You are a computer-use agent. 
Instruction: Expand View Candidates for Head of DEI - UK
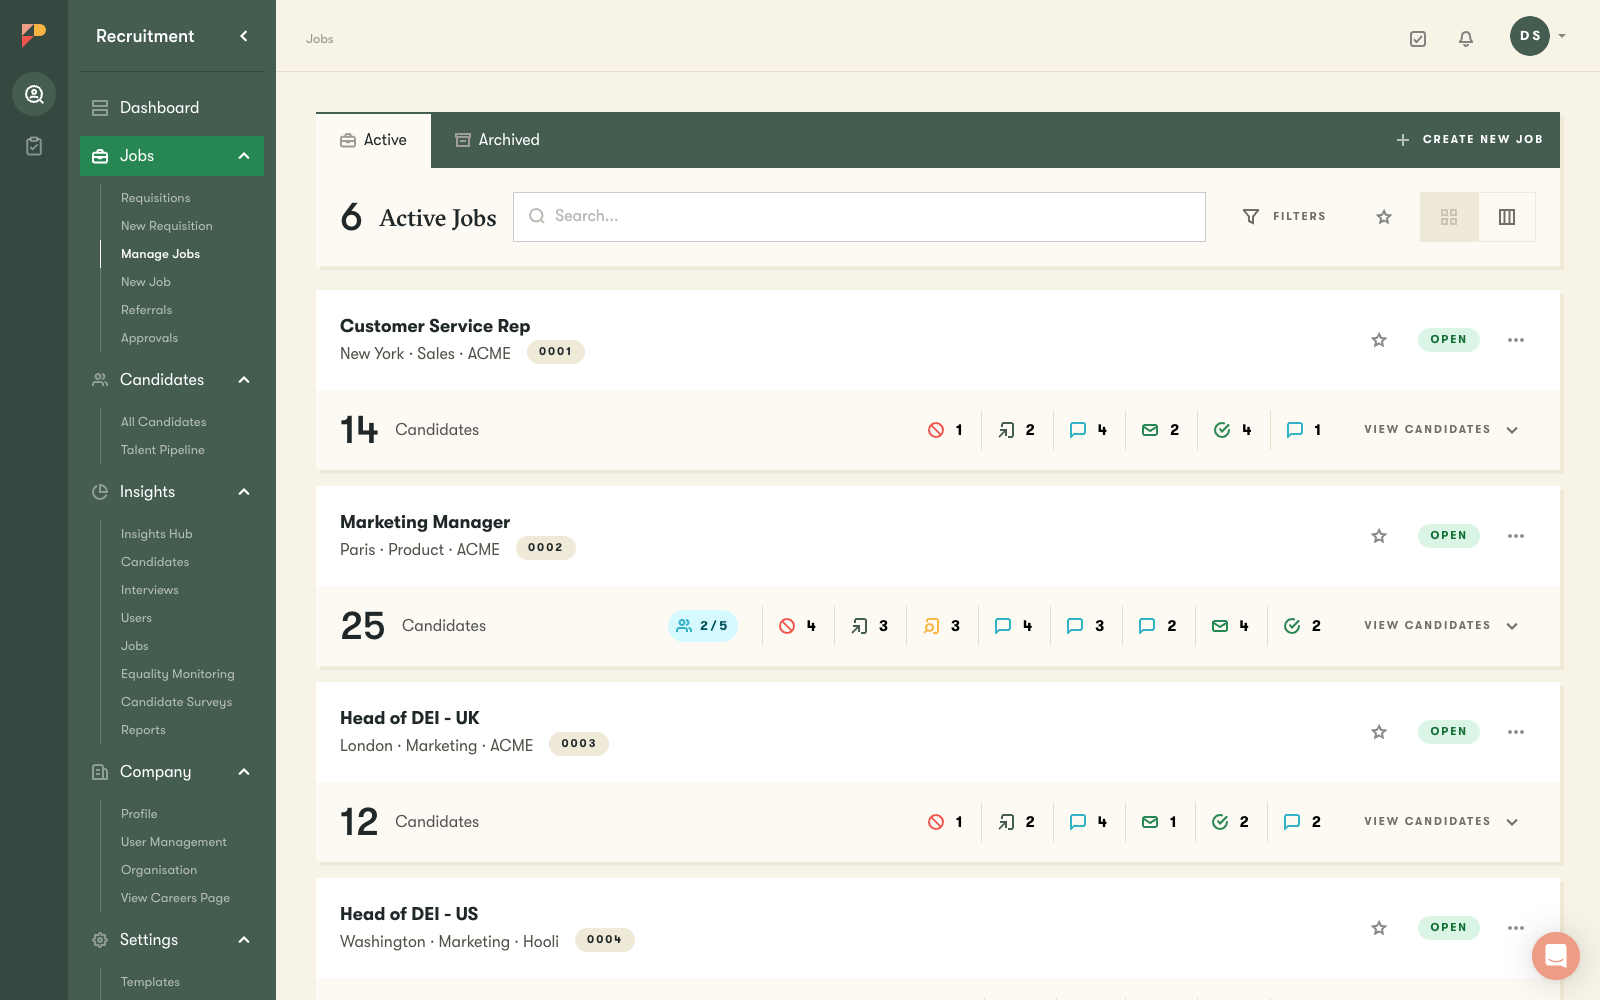tap(1441, 822)
